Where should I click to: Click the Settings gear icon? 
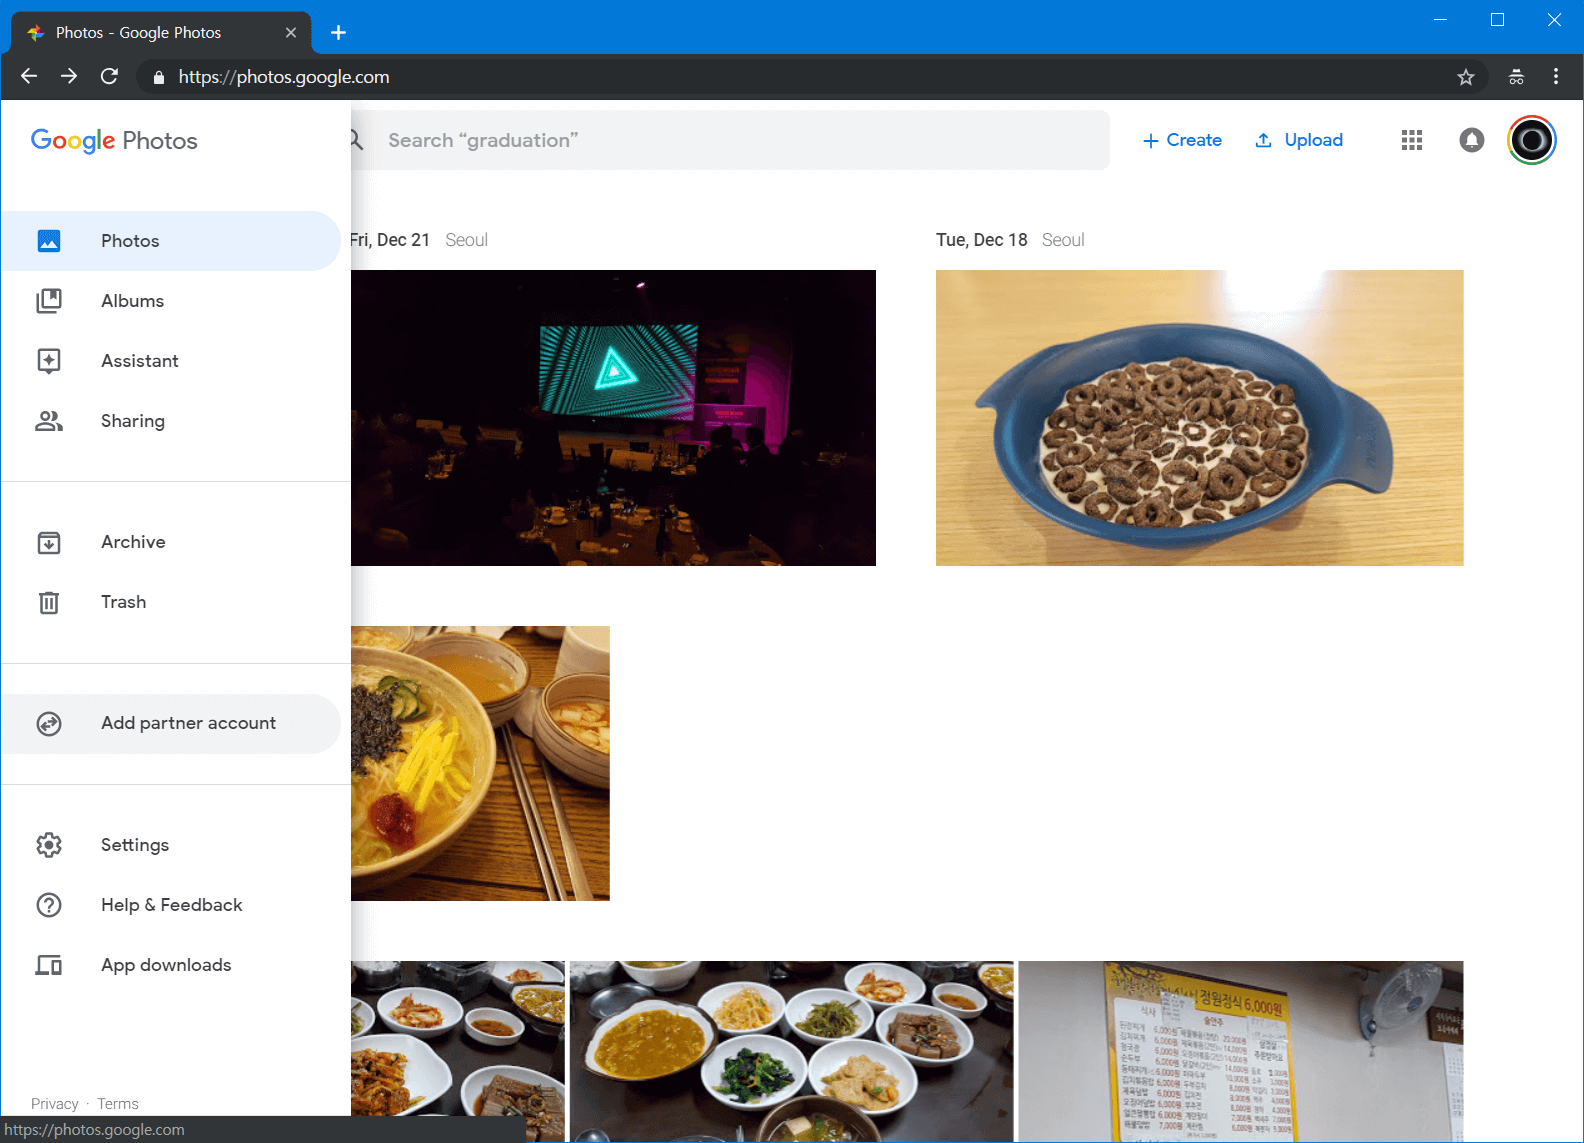(x=49, y=845)
